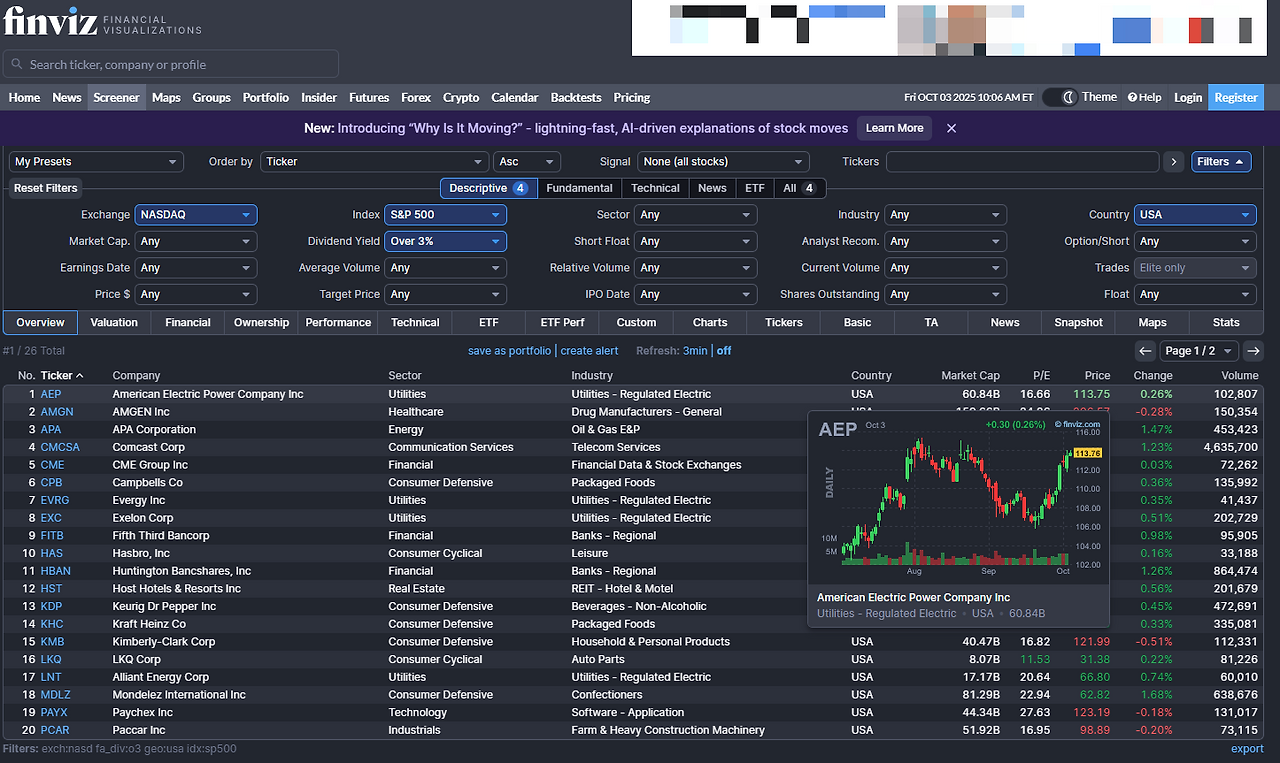Close the 'Why Is It Moving?' banner
This screenshot has width=1280, height=763.
(x=951, y=128)
